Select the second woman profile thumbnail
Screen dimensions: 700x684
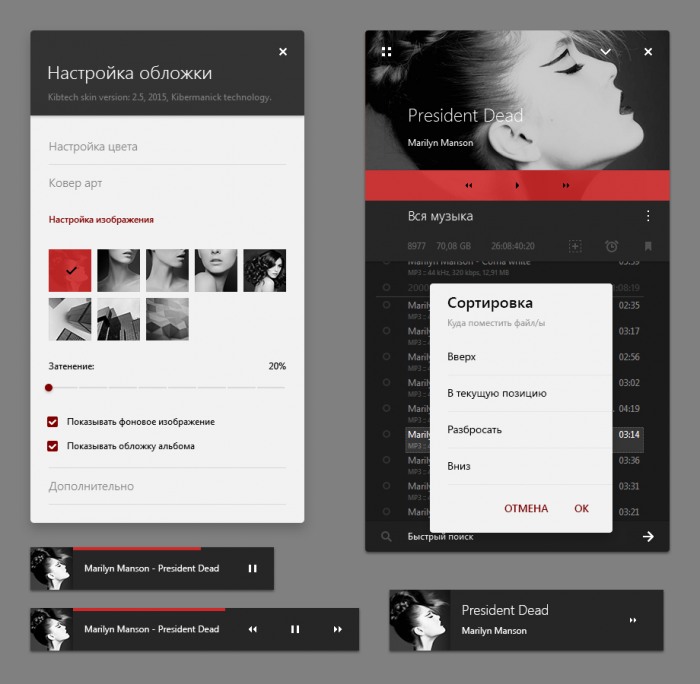tap(167, 271)
